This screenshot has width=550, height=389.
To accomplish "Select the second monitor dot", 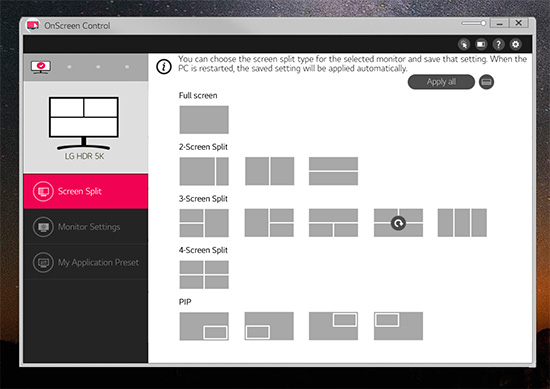I will 69,67.
